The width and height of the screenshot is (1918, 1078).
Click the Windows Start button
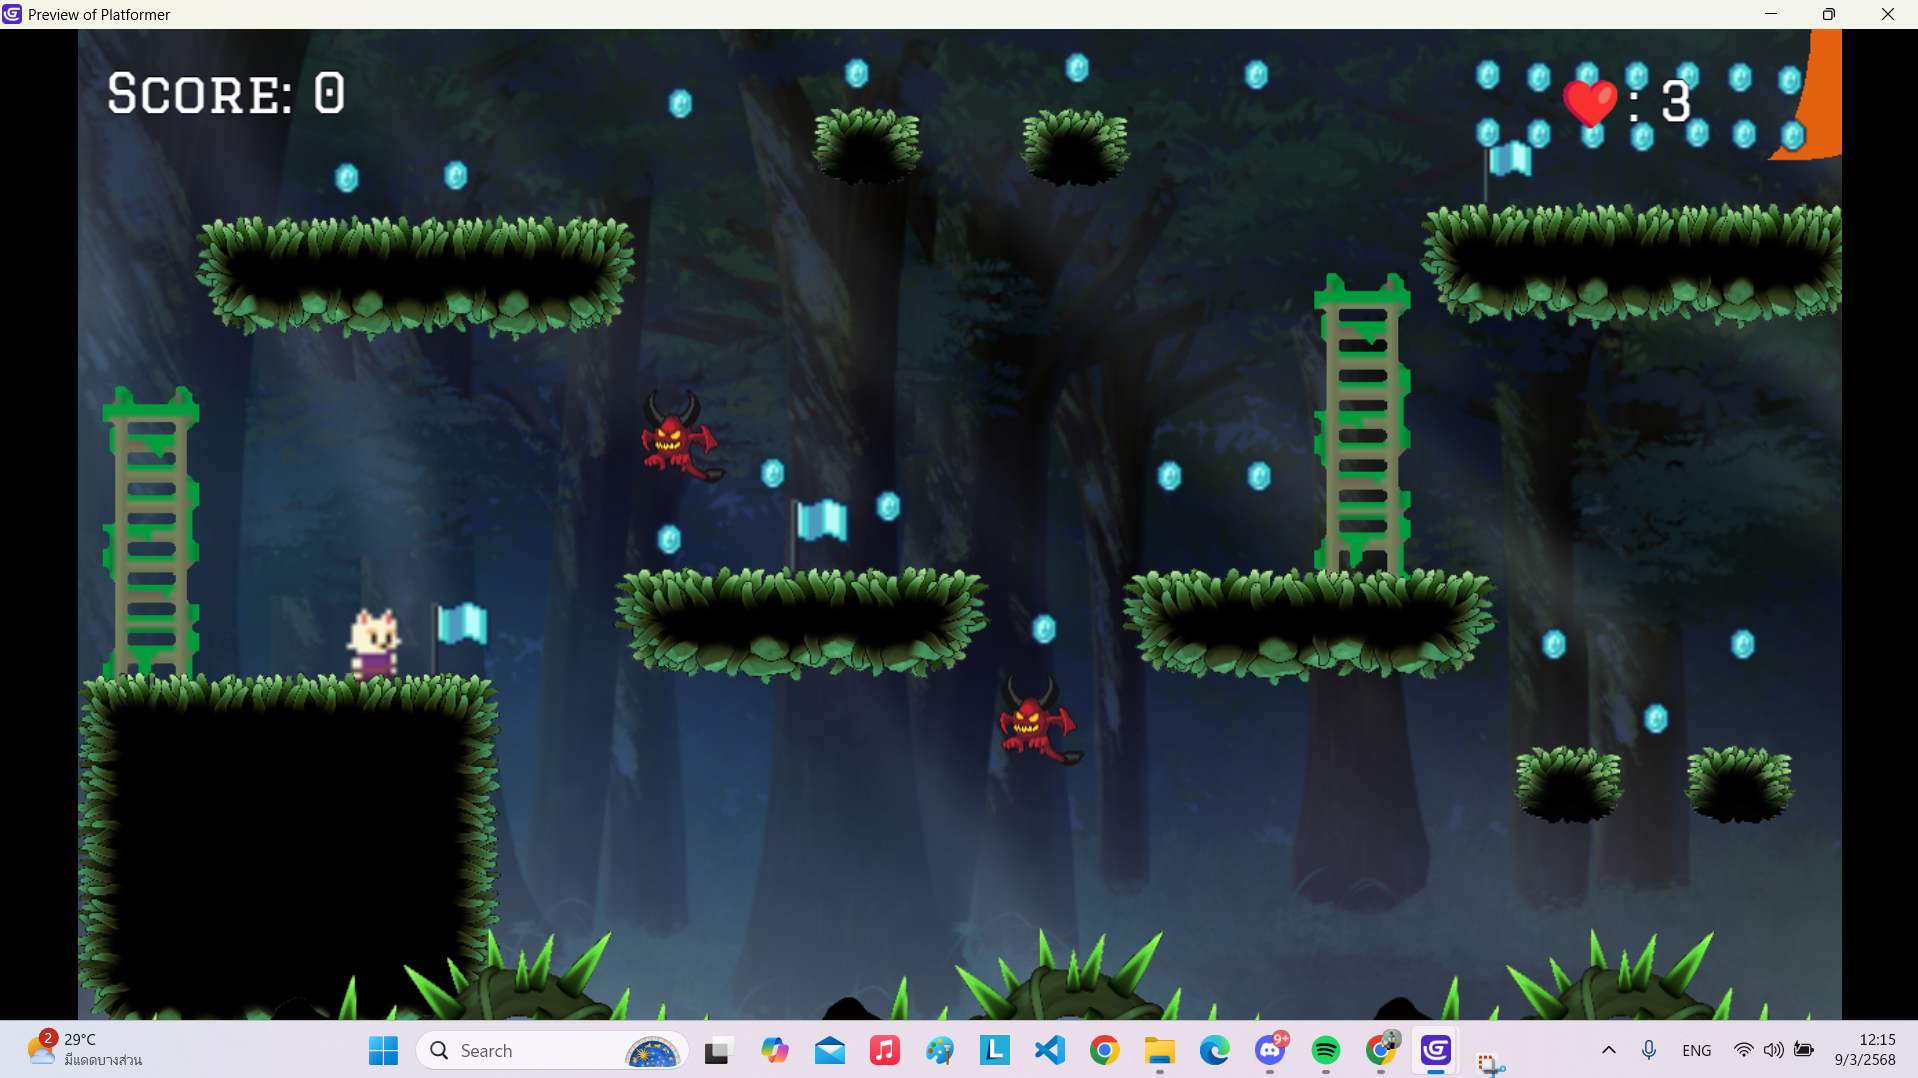383,1051
